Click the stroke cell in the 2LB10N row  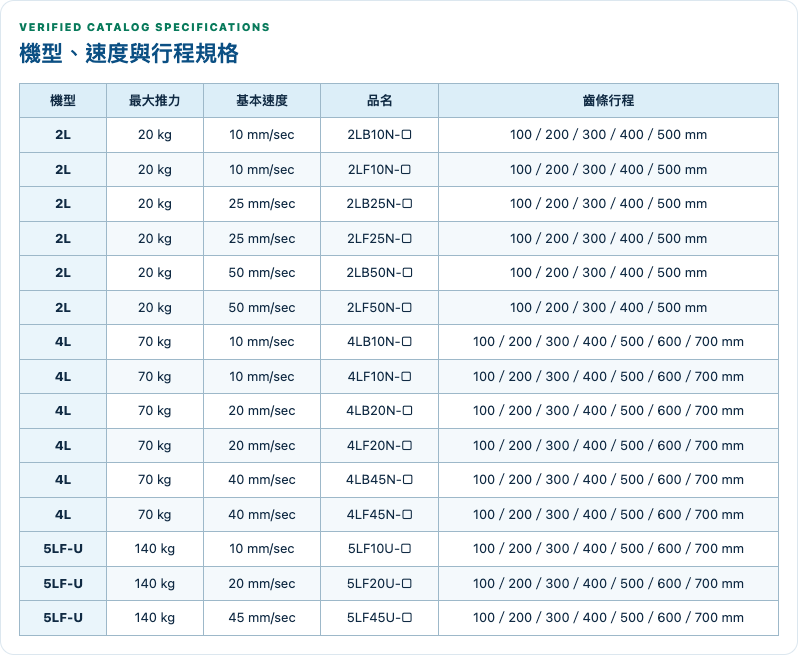(x=608, y=135)
